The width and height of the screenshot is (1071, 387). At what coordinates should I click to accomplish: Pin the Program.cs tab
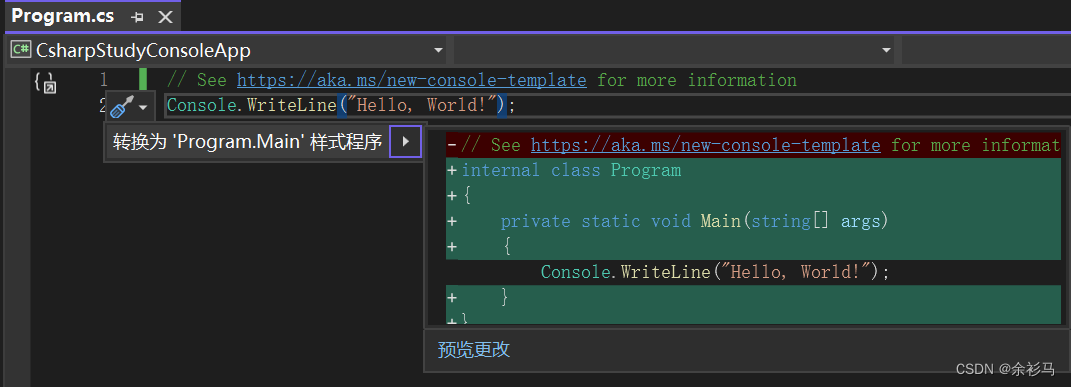137,16
